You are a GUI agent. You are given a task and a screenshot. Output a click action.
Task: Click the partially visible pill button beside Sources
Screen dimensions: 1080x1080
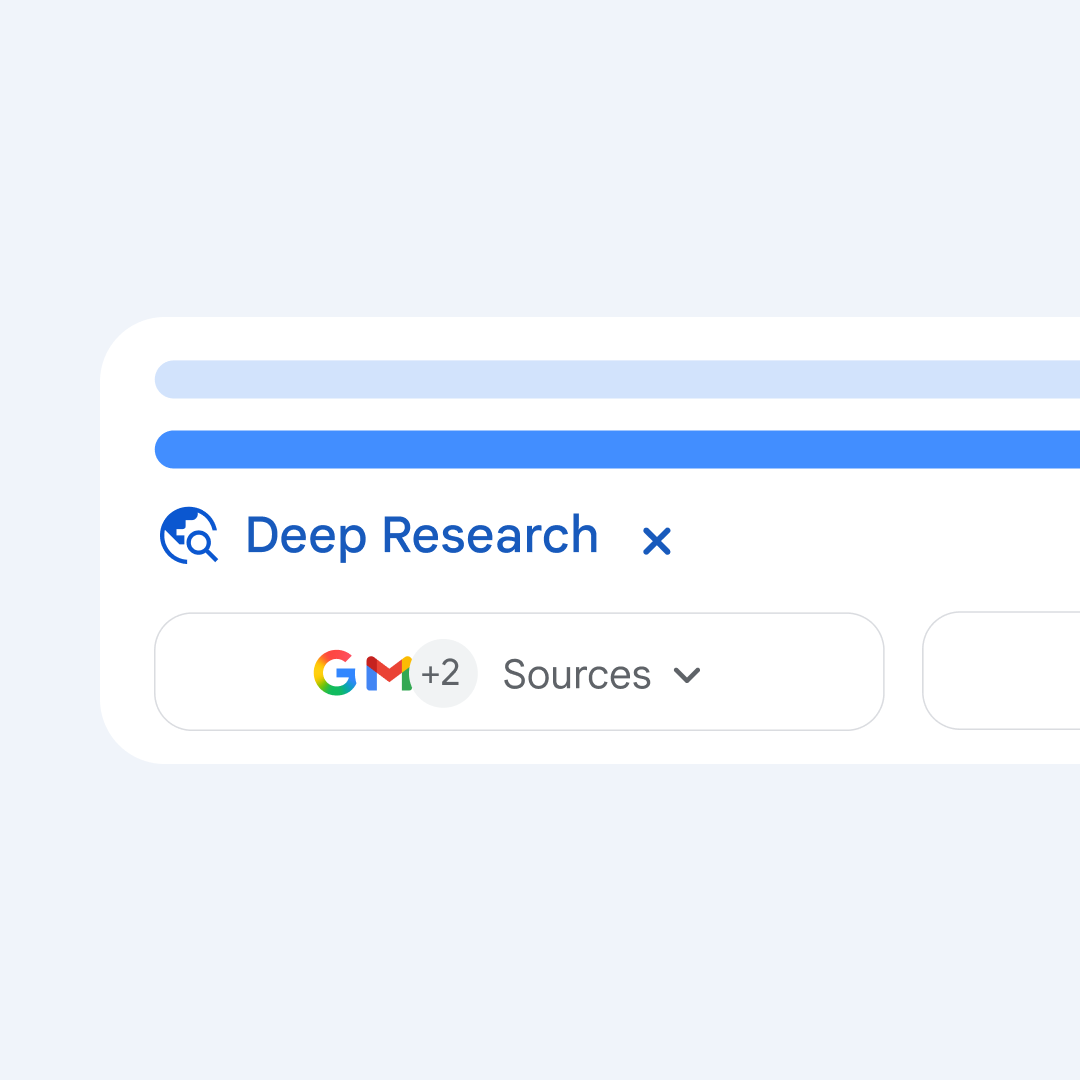coord(1001,670)
